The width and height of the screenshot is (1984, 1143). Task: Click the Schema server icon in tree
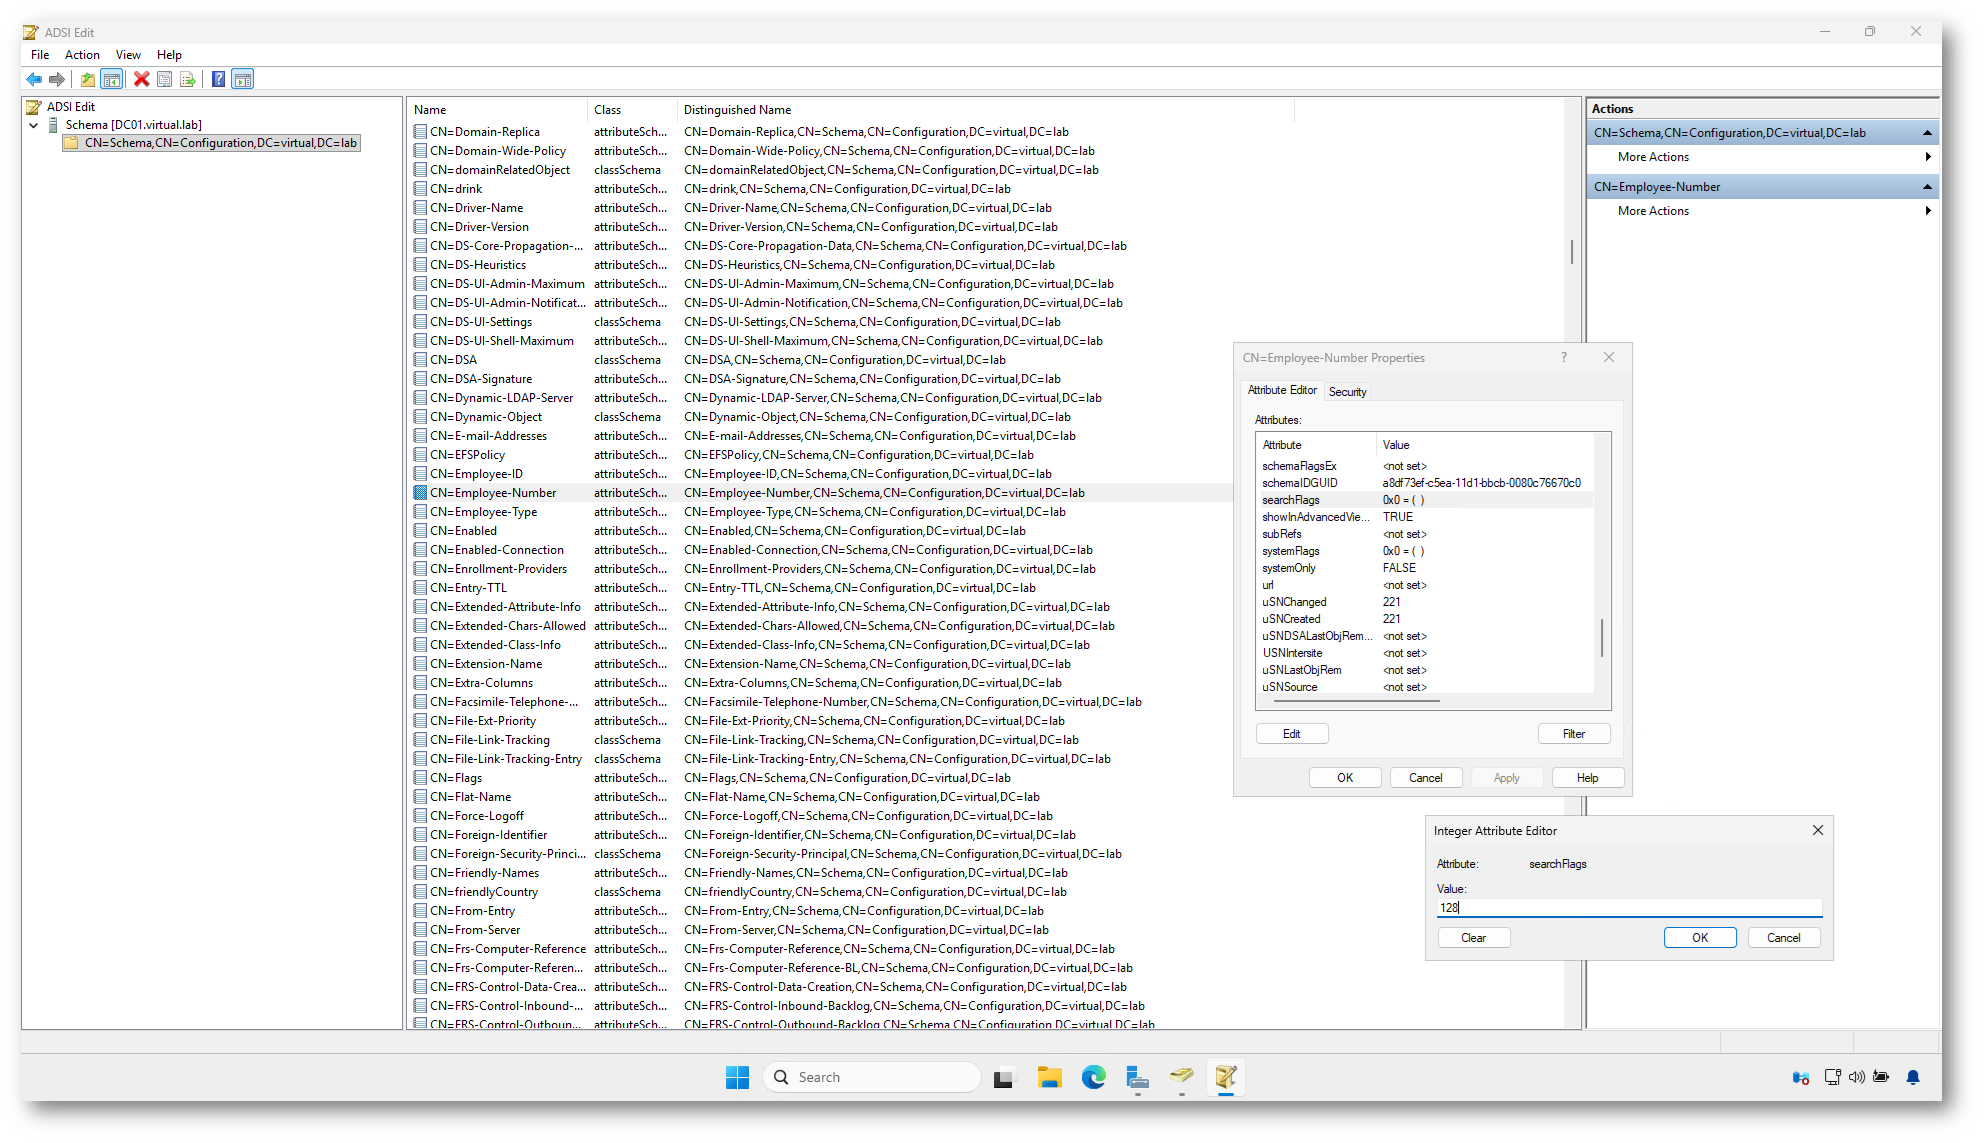pyautogui.click(x=53, y=125)
